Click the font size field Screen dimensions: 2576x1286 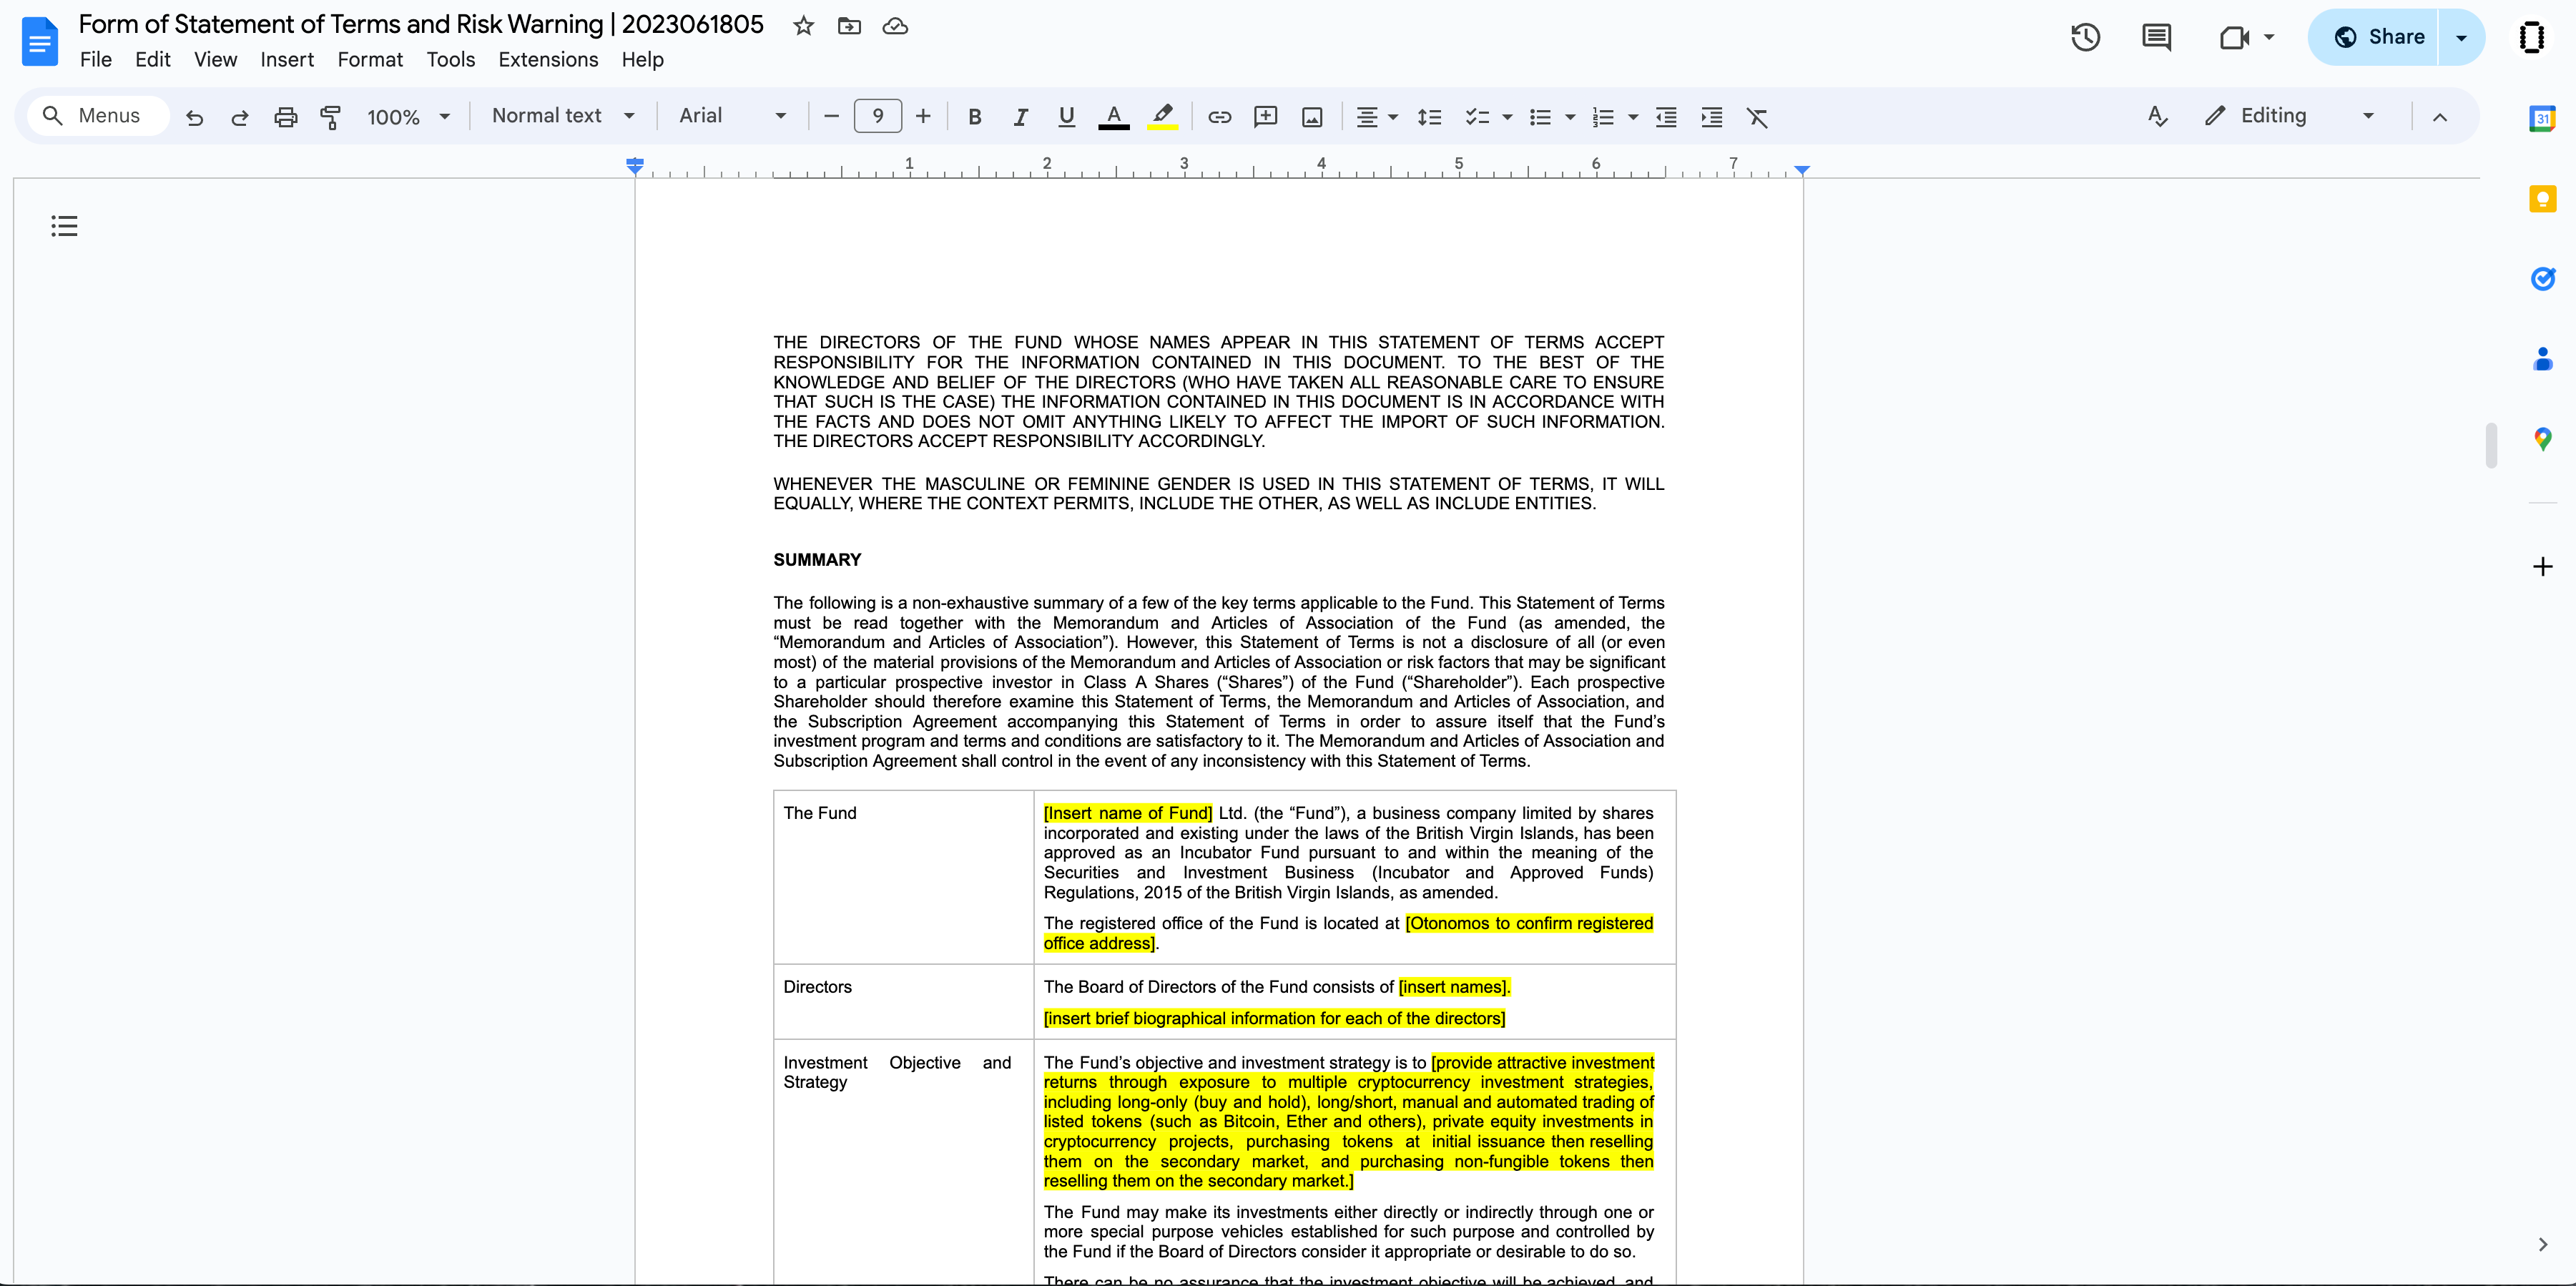(877, 116)
